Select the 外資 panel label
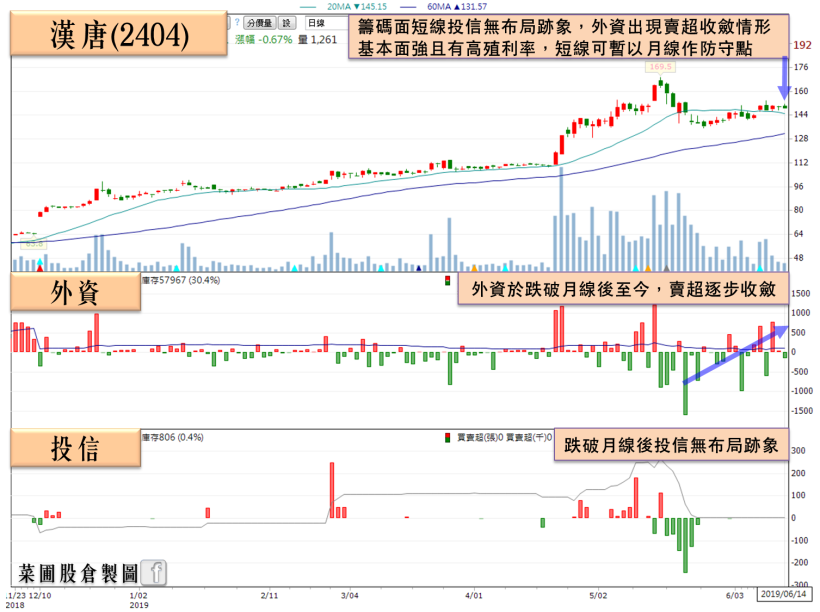This screenshot has width=820, height=612. pyautogui.click(x=73, y=295)
